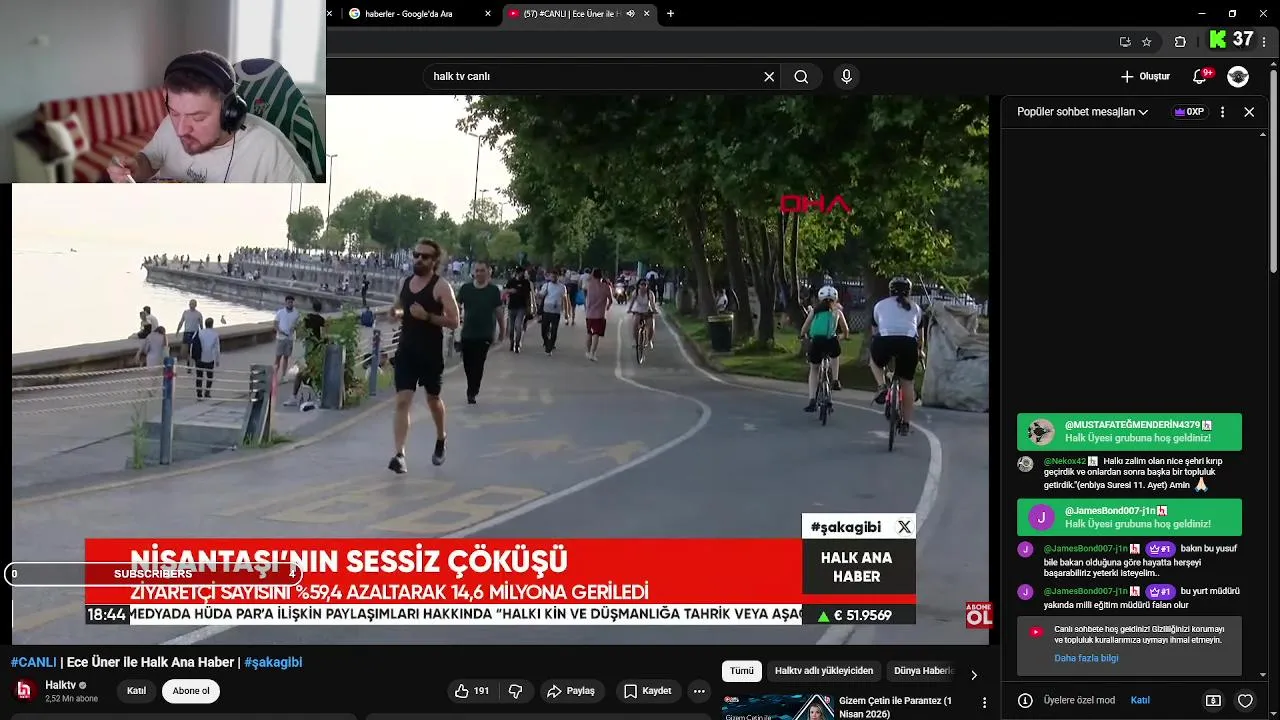1280x720 pixels.
Task: Open the 'Daha fazla bilgi' link in chat
Action: point(1086,658)
